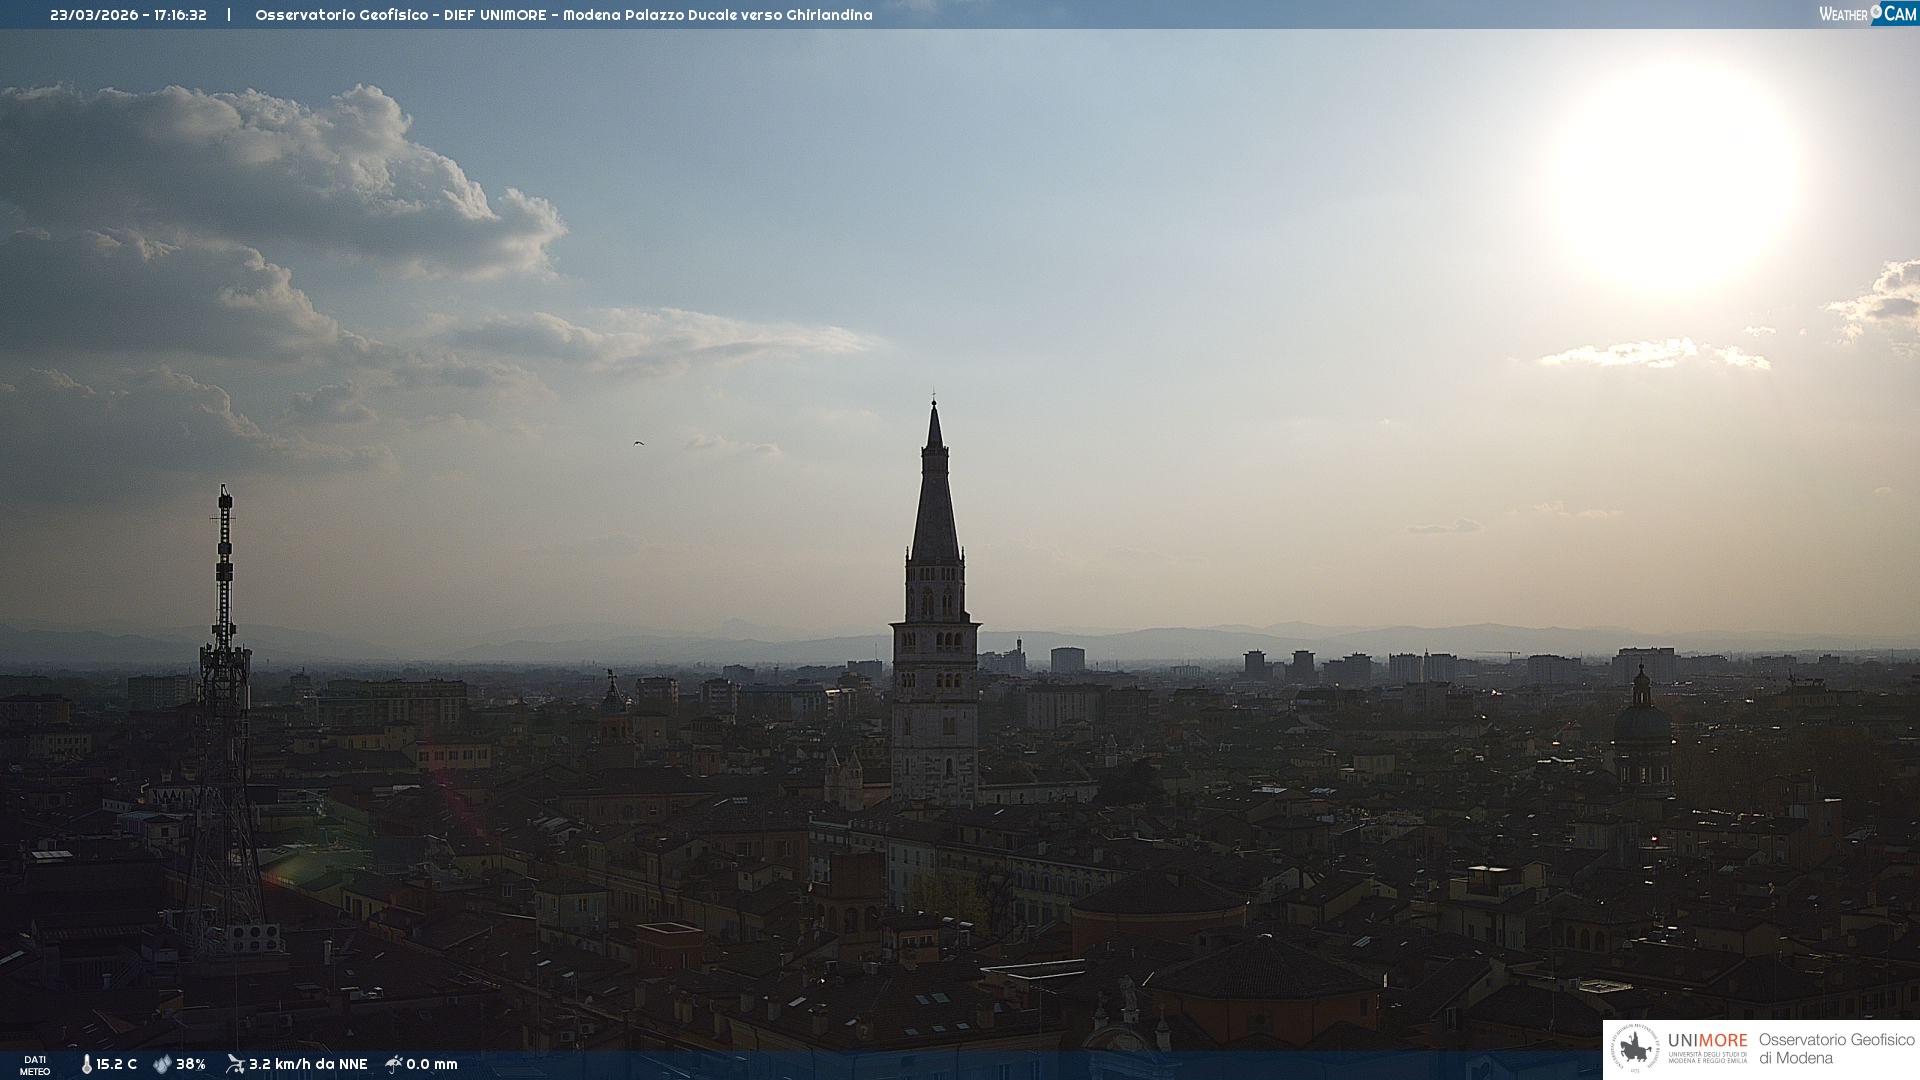Click the Ghirlandina tower spire
Screen dimensions: 1920x1080
pos(935,490)
